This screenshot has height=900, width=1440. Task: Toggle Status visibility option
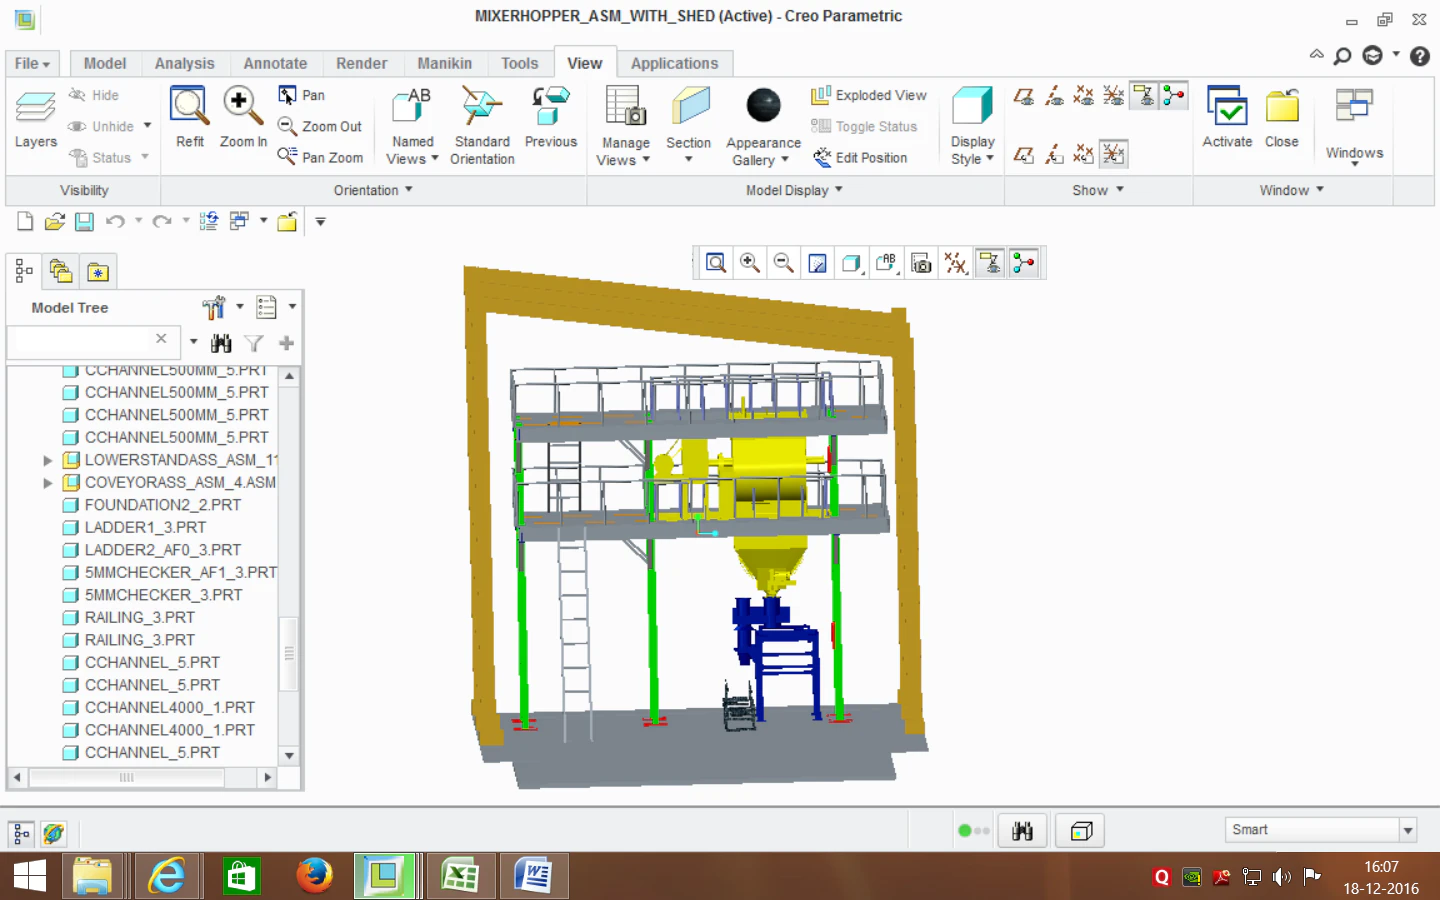pos(108,157)
